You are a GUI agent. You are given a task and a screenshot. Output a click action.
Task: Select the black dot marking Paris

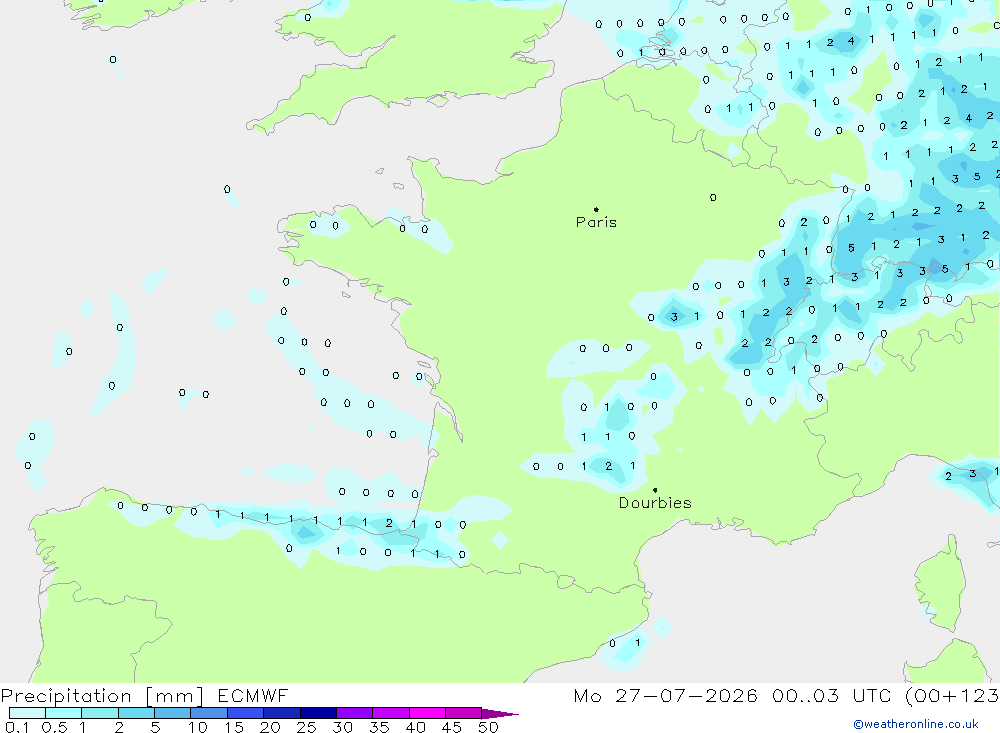[x=596, y=209]
